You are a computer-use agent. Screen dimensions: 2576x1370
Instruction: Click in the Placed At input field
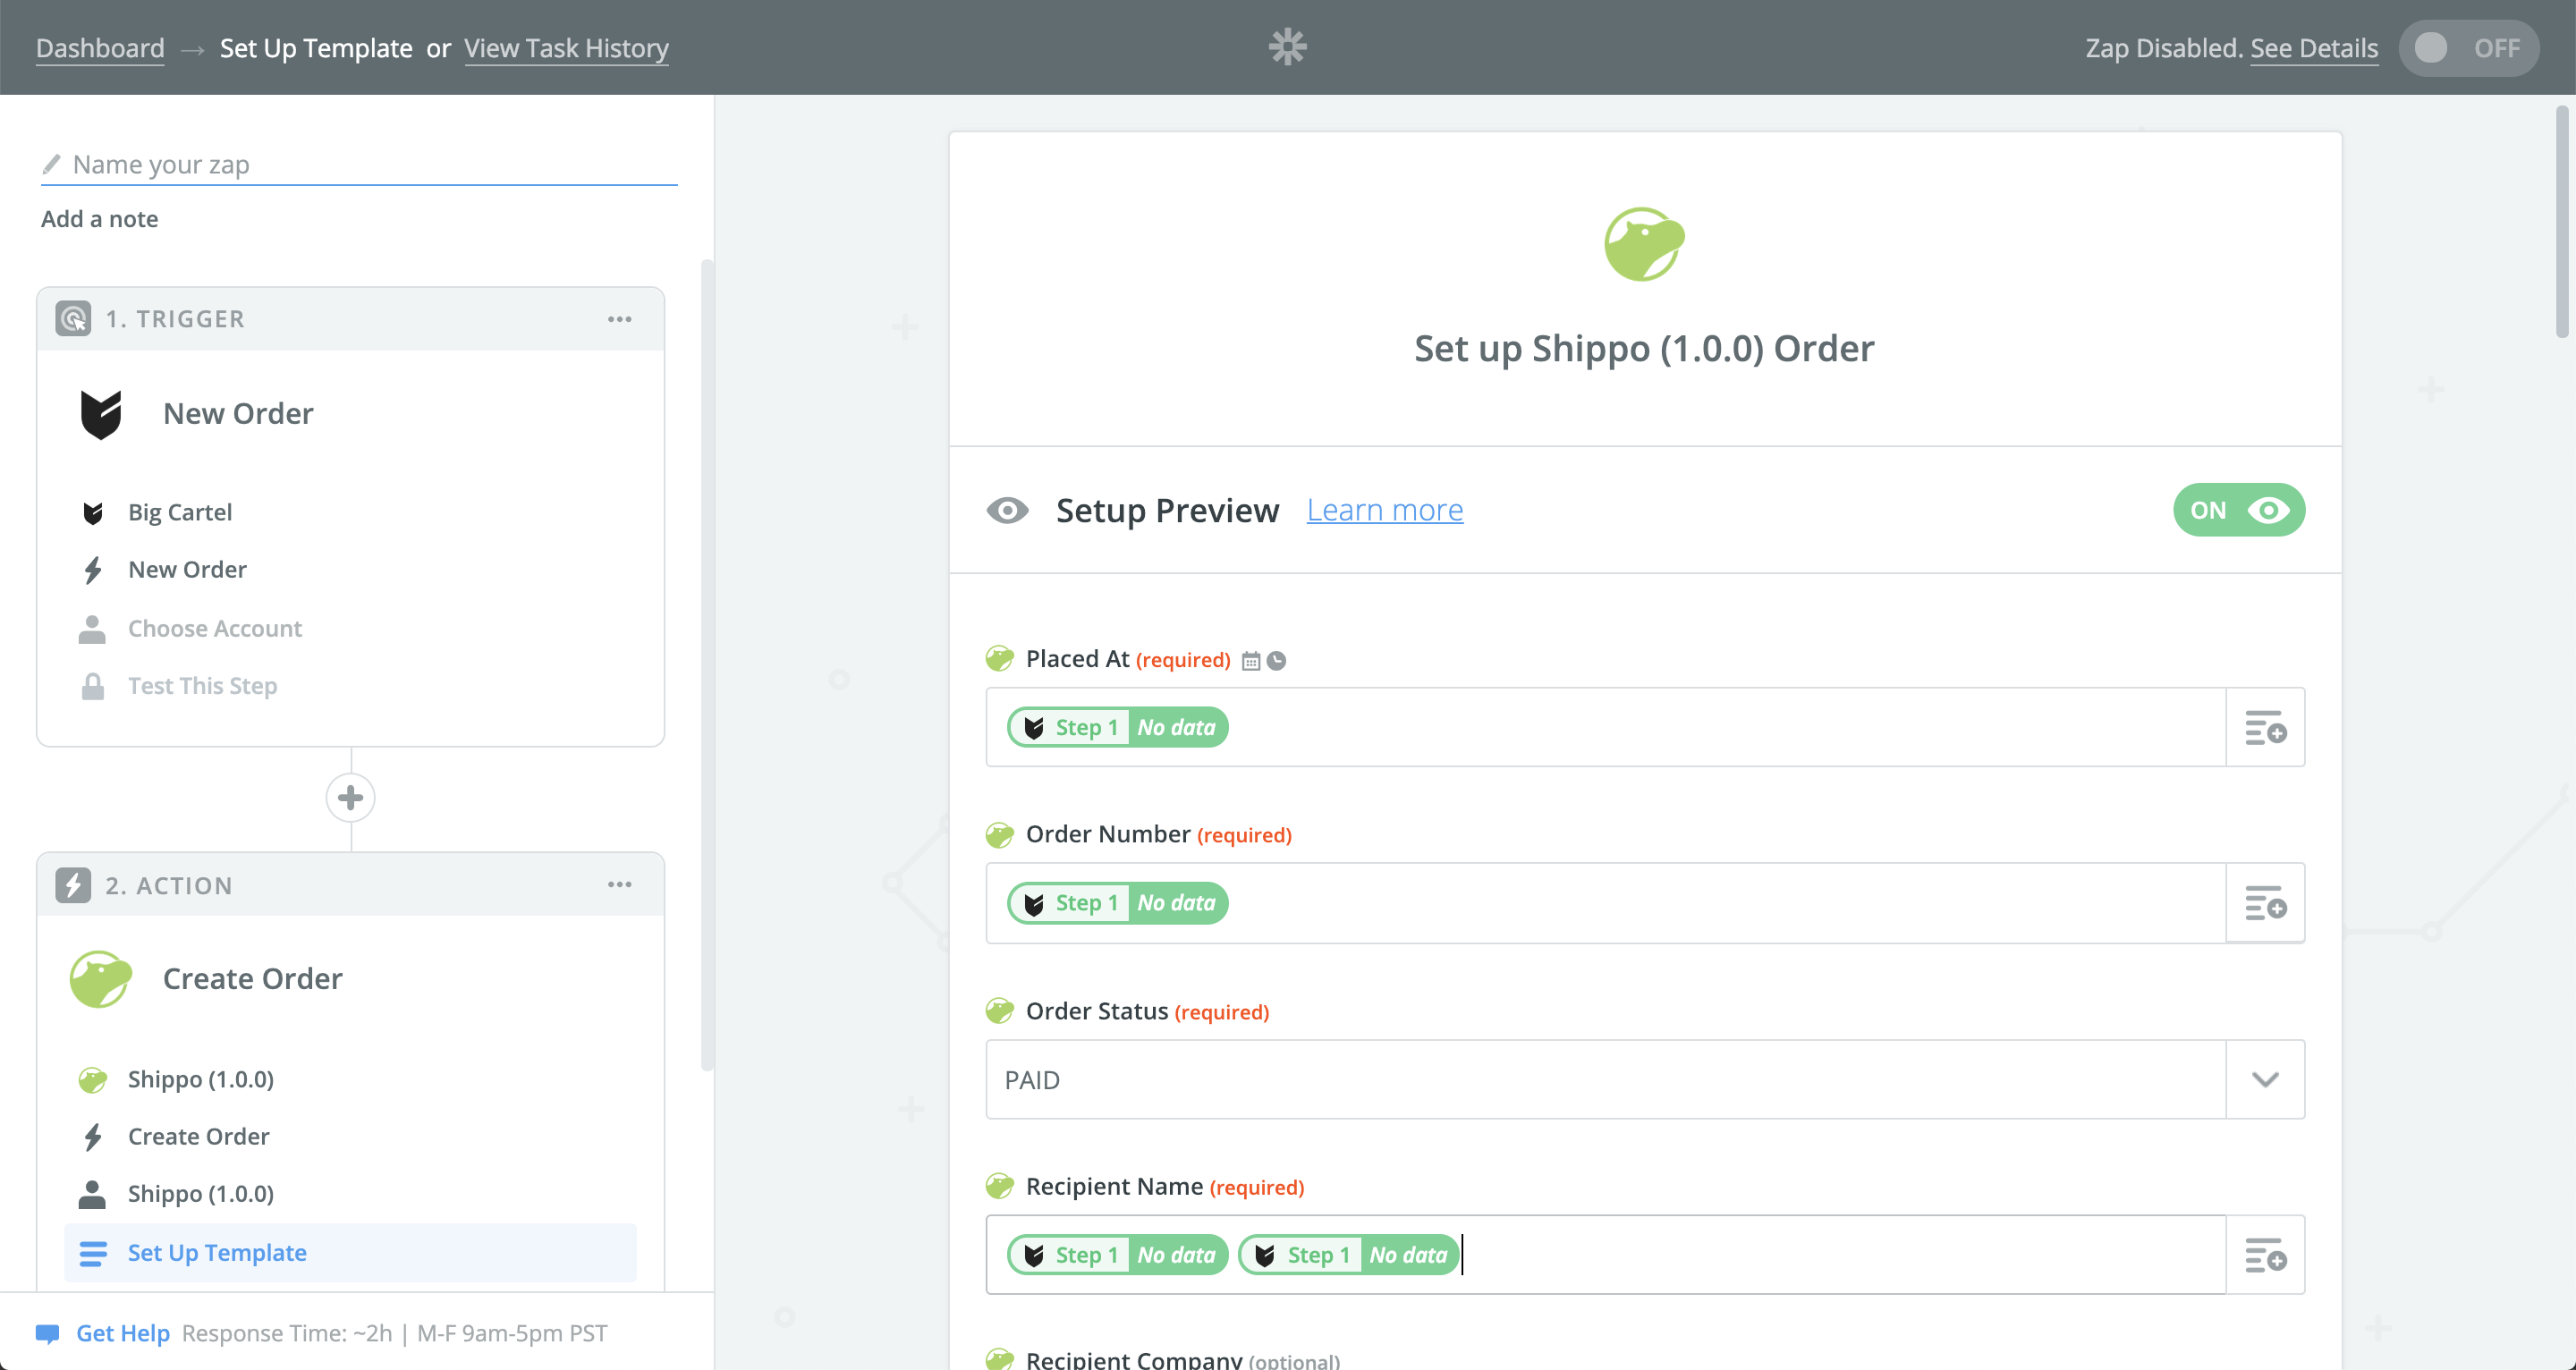click(1605, 727)
